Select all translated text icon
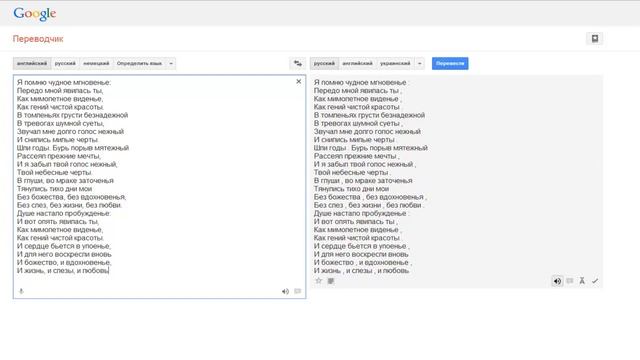Image resolution: width=640 pixels, height=360 pixels. (x=331, y=281)
